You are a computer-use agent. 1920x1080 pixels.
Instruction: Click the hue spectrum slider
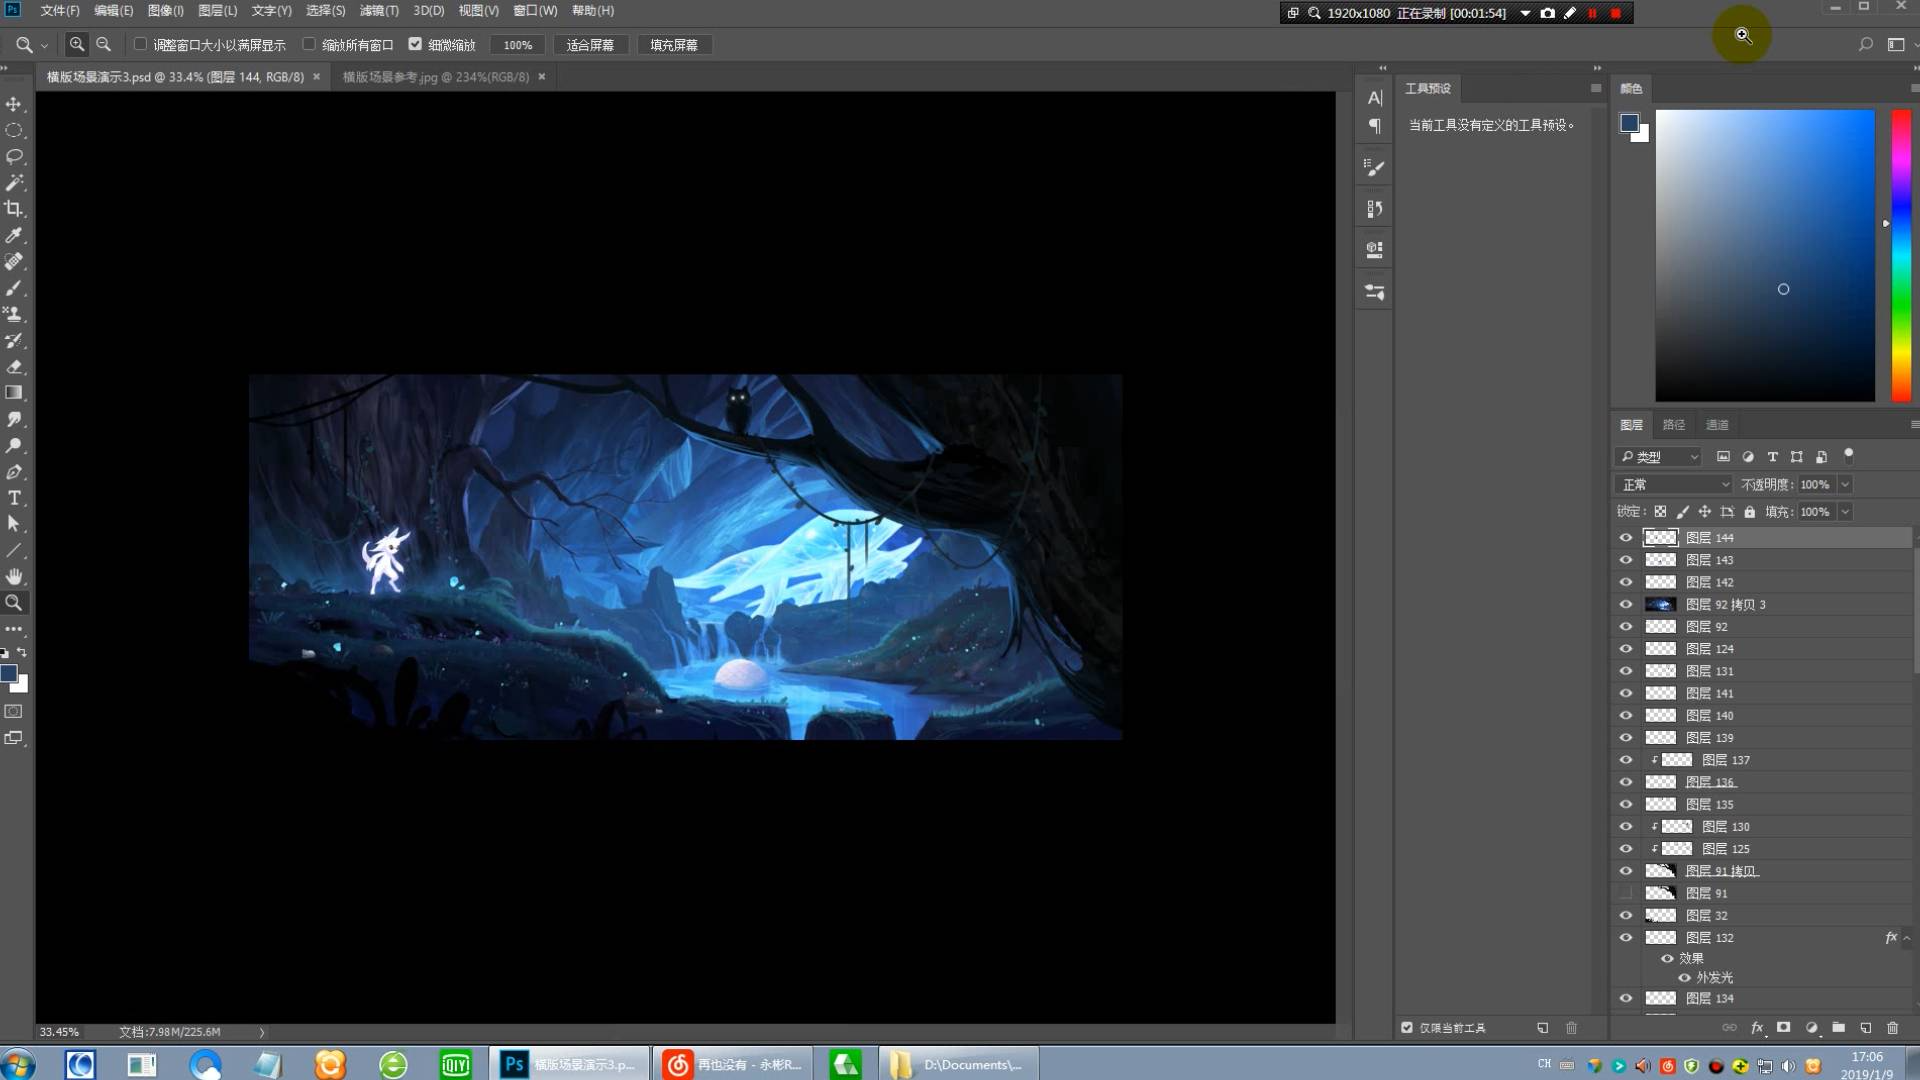1901,256
